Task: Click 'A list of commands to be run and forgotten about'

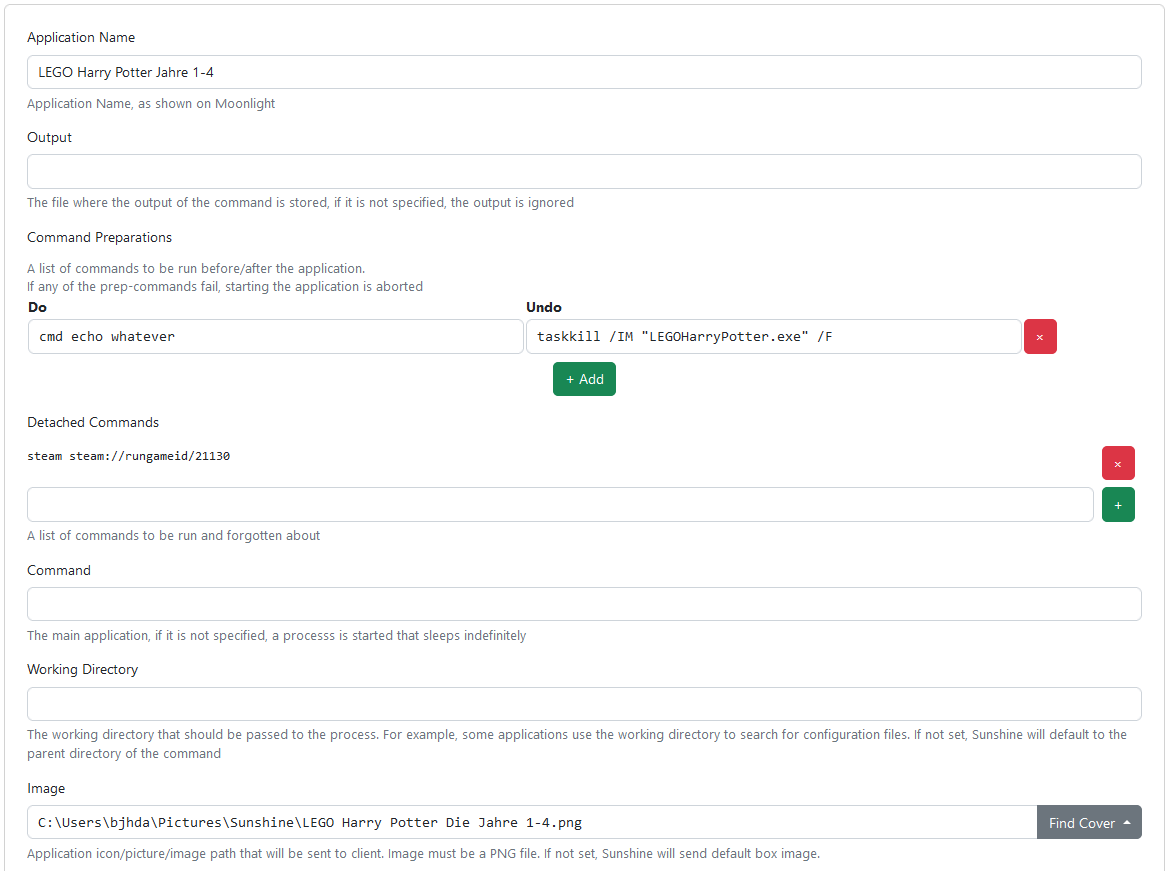Action: pos(174,536)
